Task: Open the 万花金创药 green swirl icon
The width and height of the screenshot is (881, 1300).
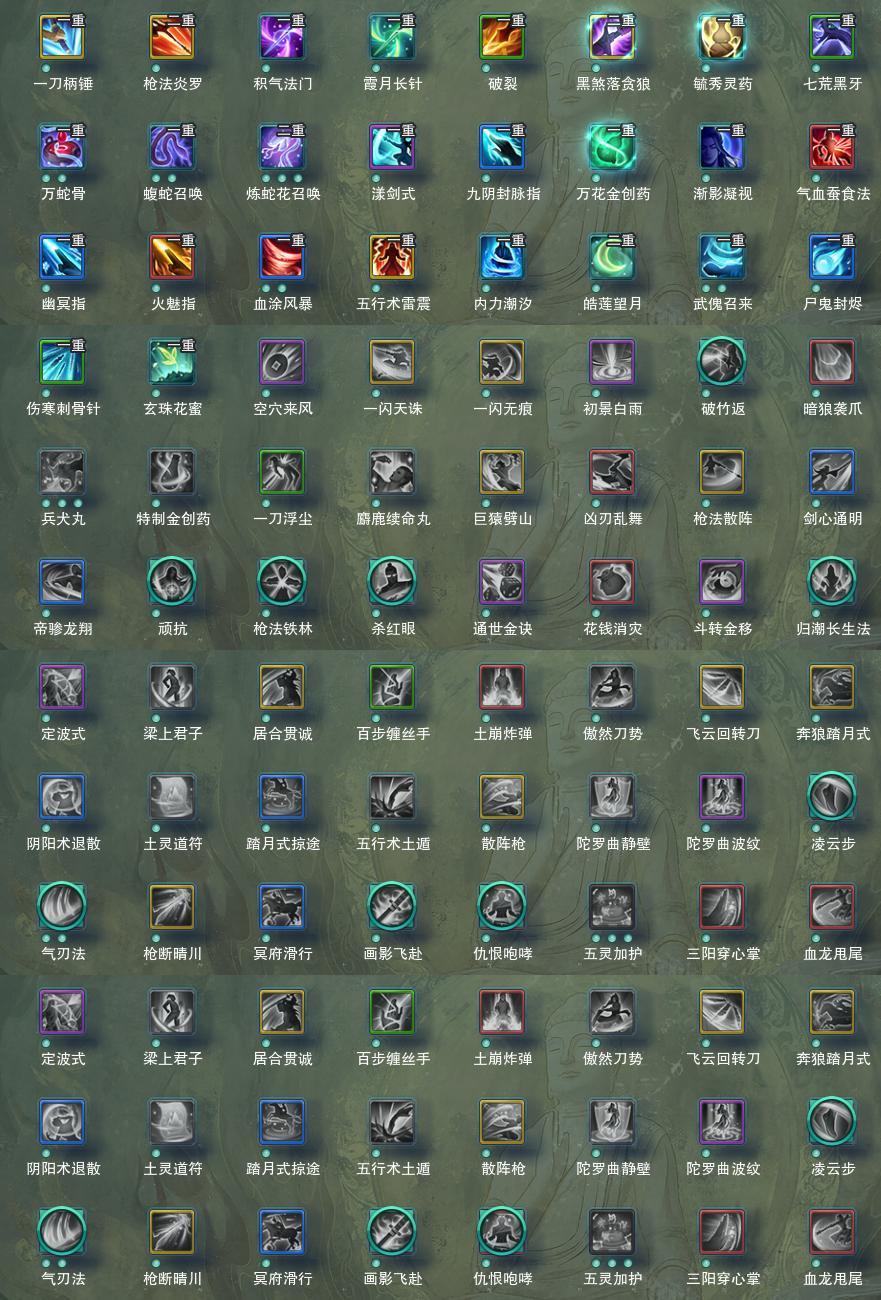Action: (612, 148)
